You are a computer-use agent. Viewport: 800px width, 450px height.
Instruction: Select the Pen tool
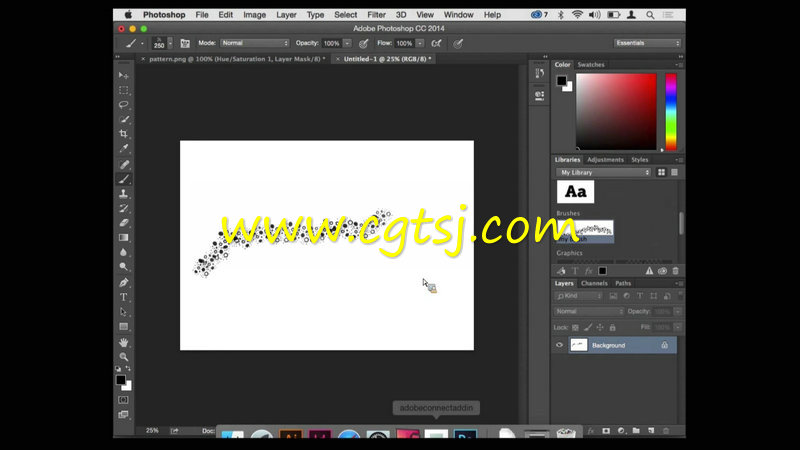123,283
